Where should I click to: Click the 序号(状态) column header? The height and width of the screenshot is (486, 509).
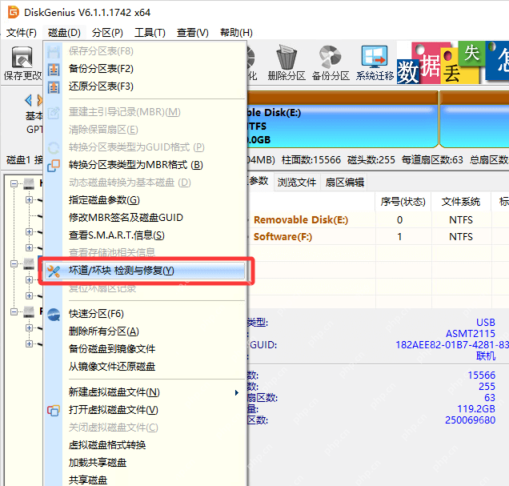click(403, 202)
